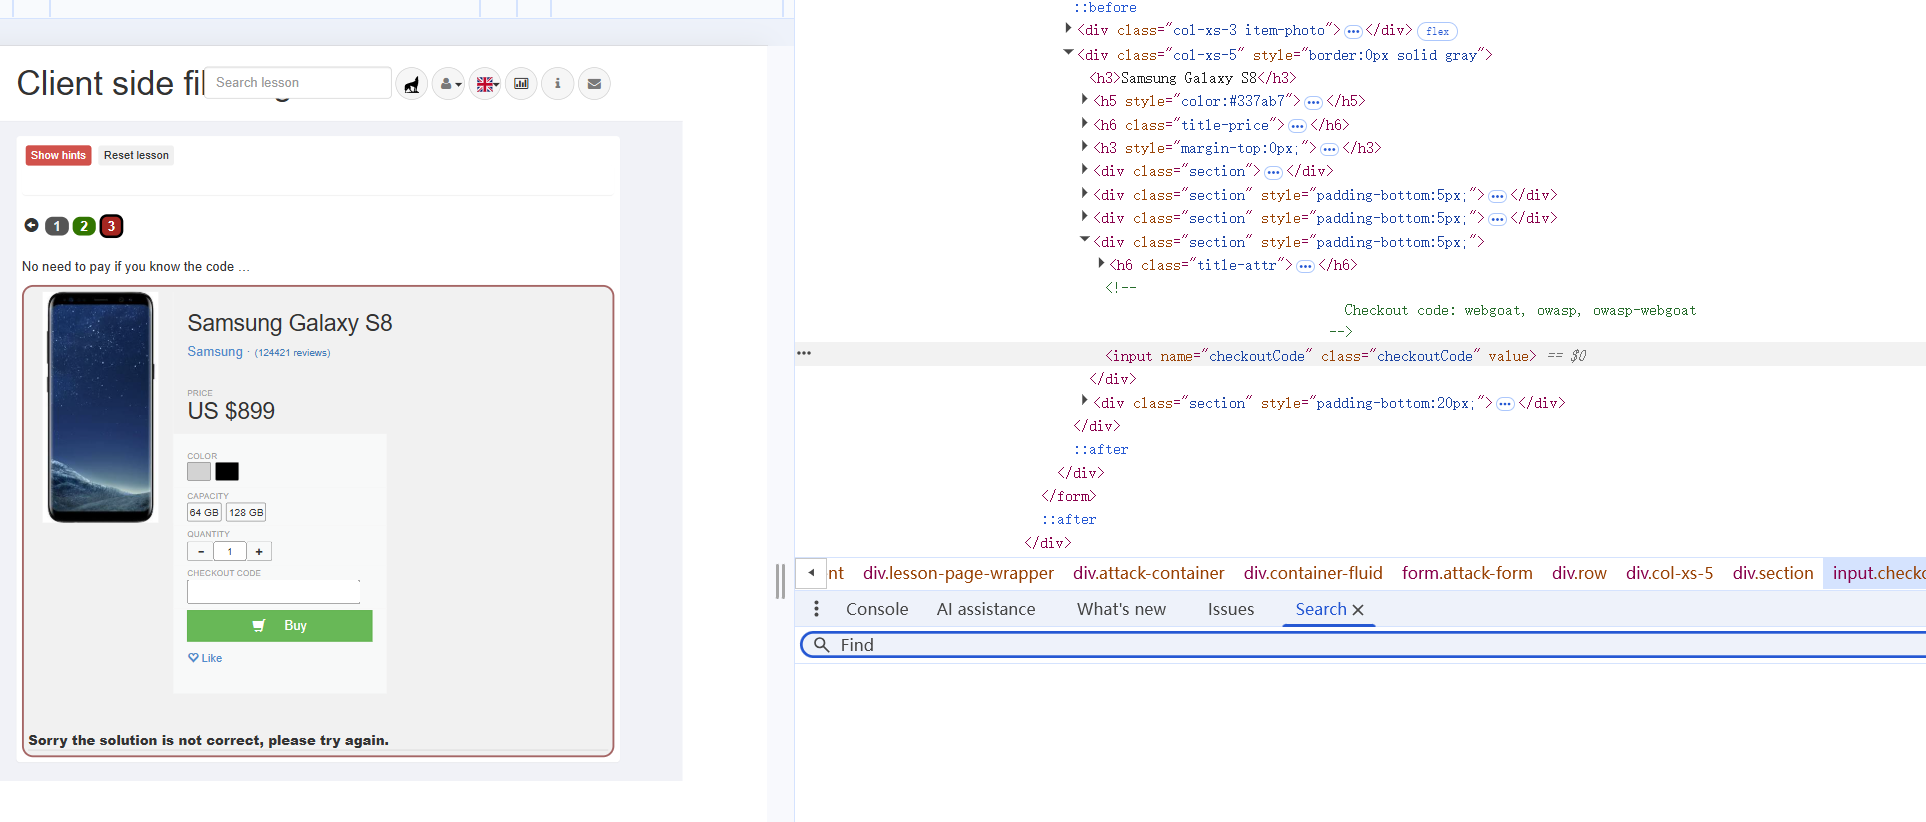Switch to the Console tab
1926x822 pixels.
(x=876, y=609)
